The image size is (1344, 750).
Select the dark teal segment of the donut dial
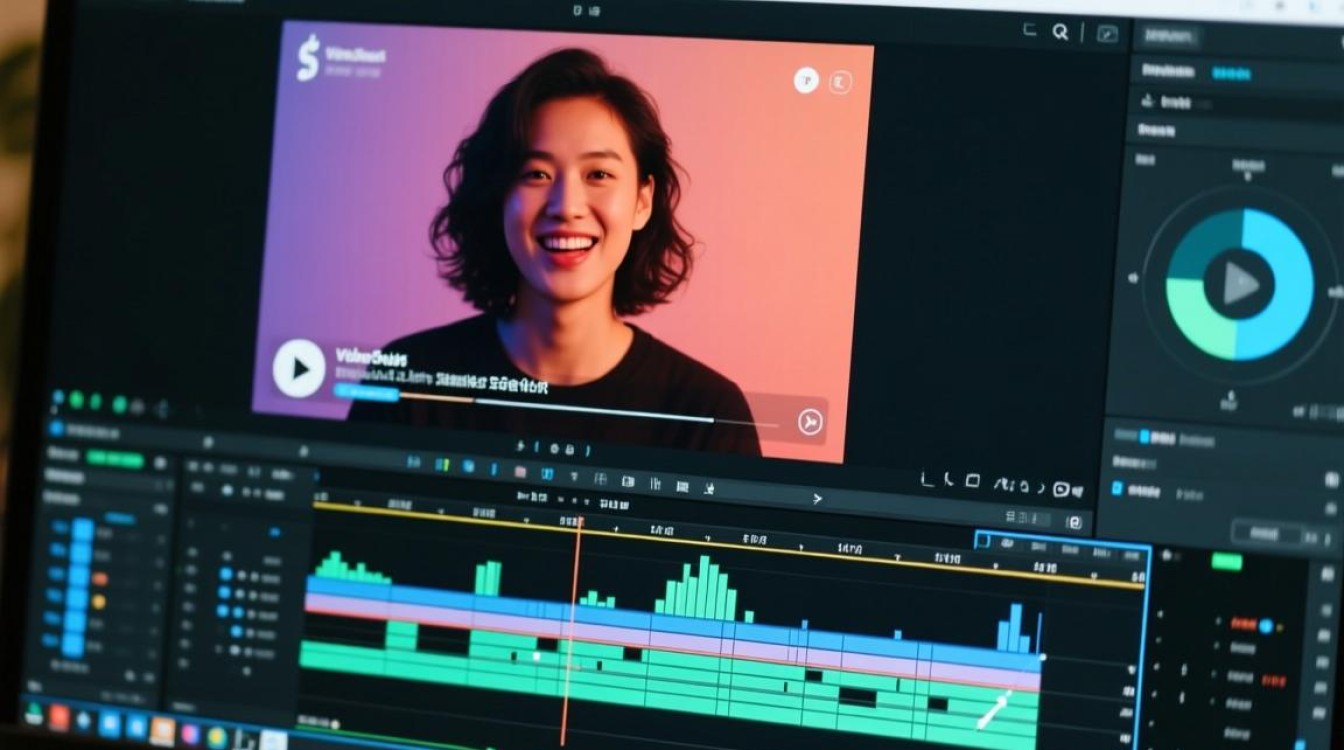pyautogui.click(x=1200, y=245)
